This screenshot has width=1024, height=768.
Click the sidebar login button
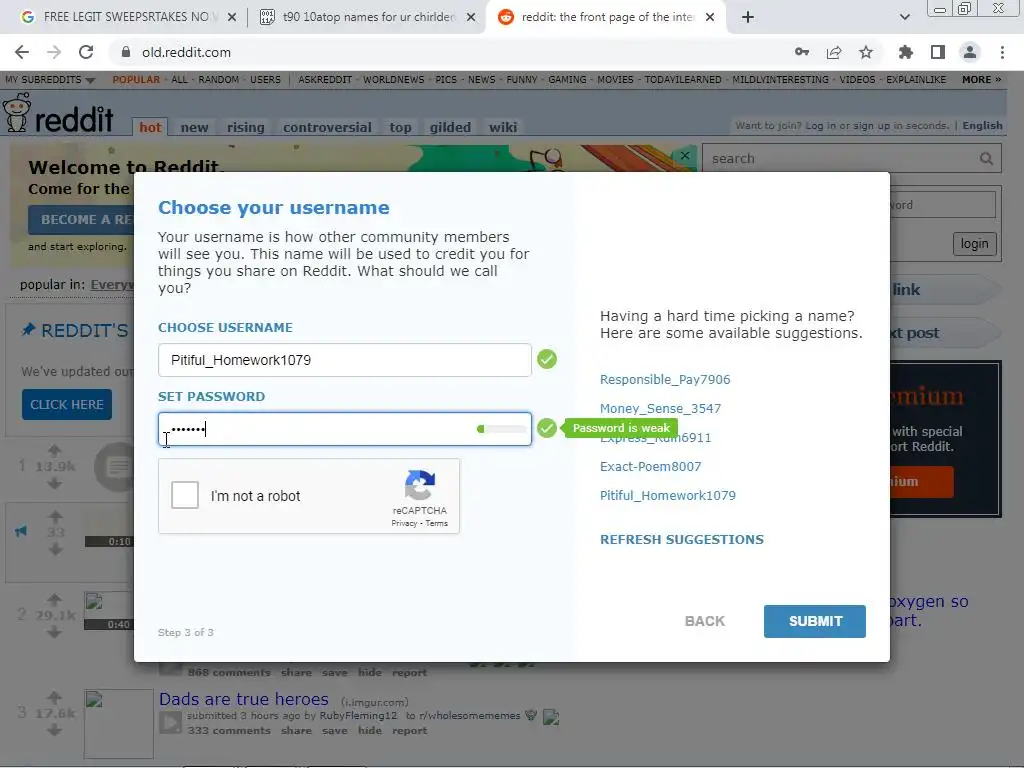click(974, 244)
